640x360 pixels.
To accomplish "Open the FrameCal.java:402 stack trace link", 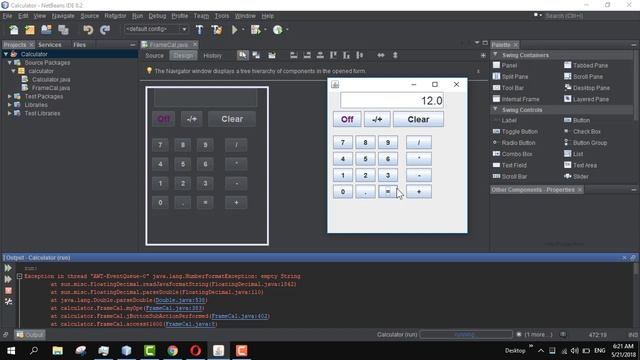I will coord(240,316).
